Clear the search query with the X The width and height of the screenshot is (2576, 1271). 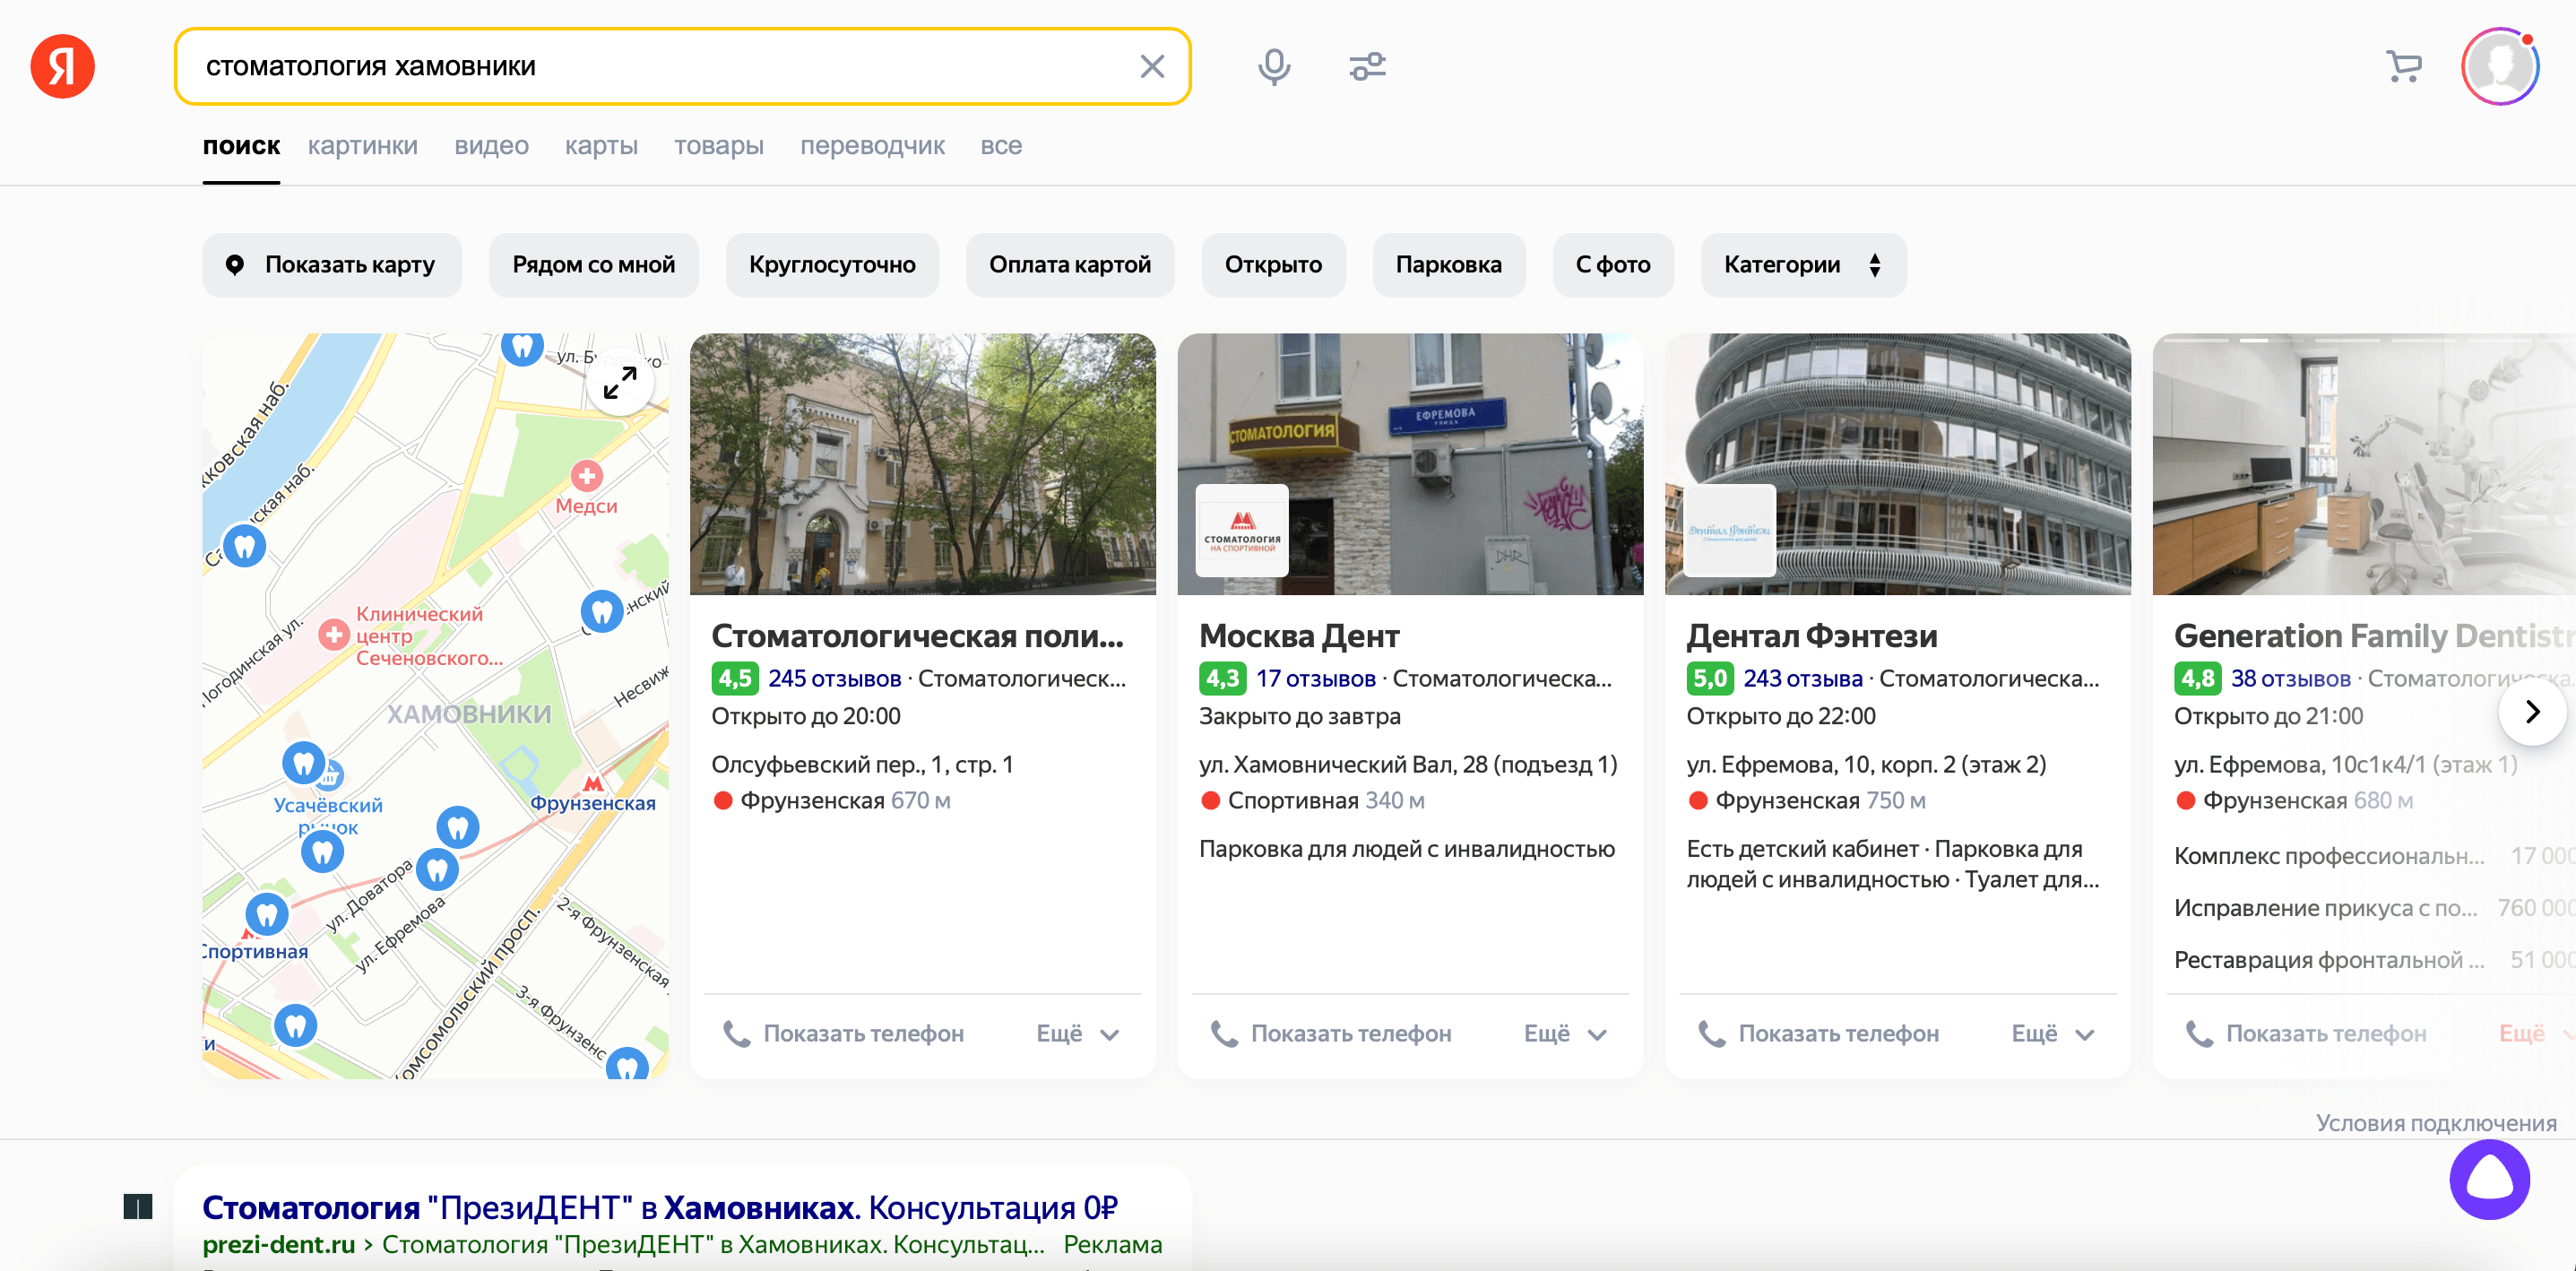coord(1152,66)
